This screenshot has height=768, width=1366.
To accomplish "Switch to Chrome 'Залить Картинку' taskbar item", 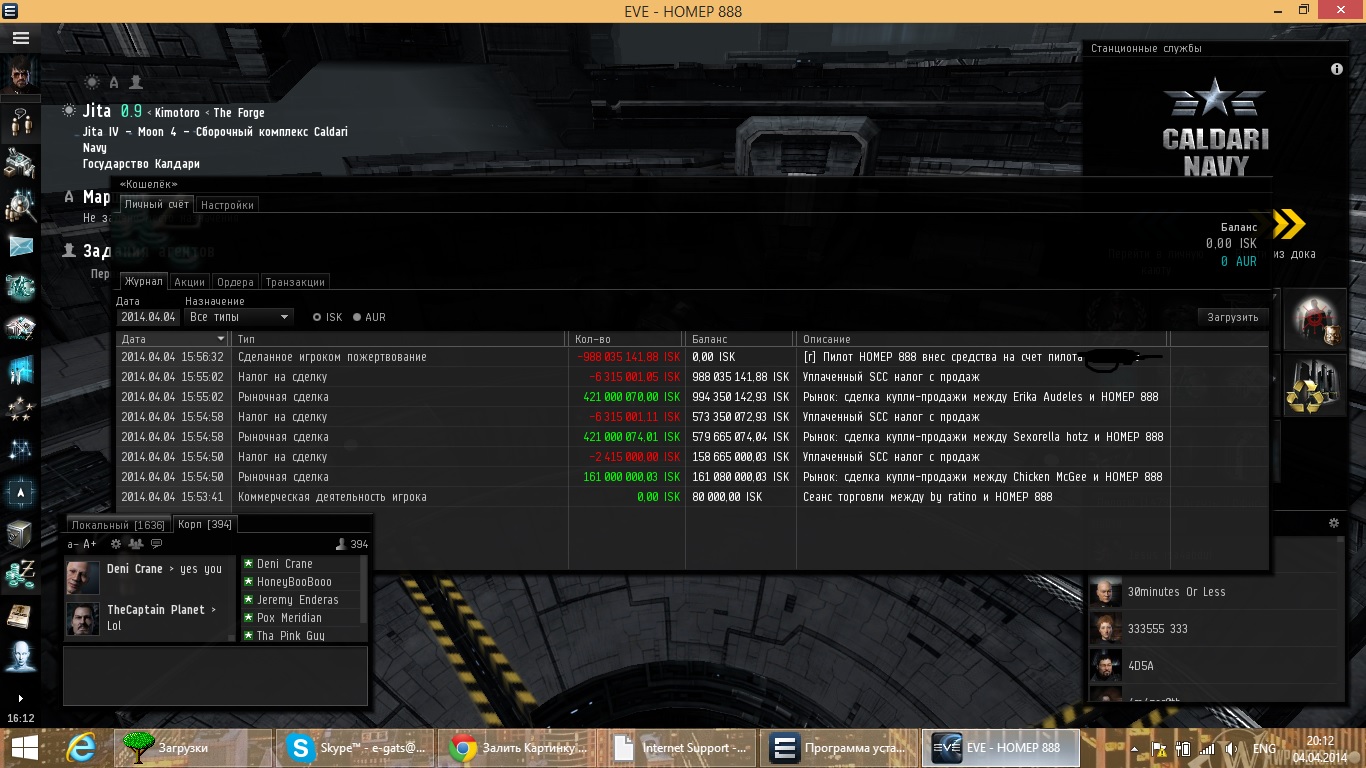I will click(x=518, y=748).
